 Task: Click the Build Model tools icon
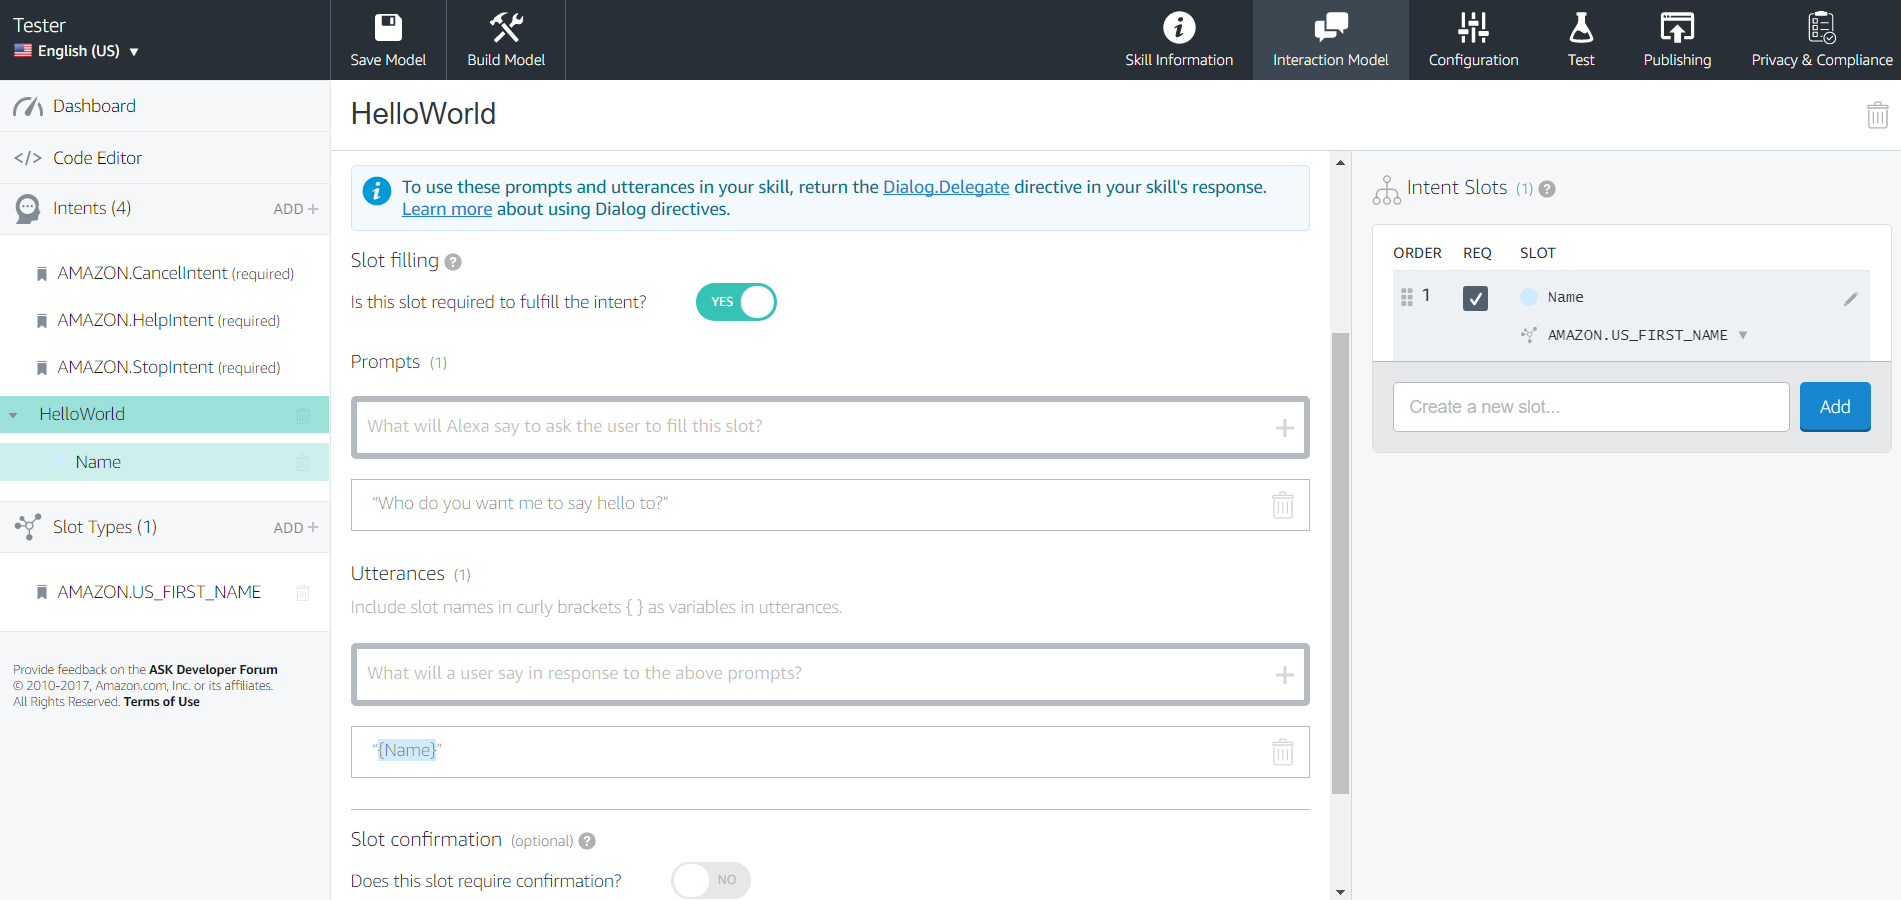tap(506, 27)
